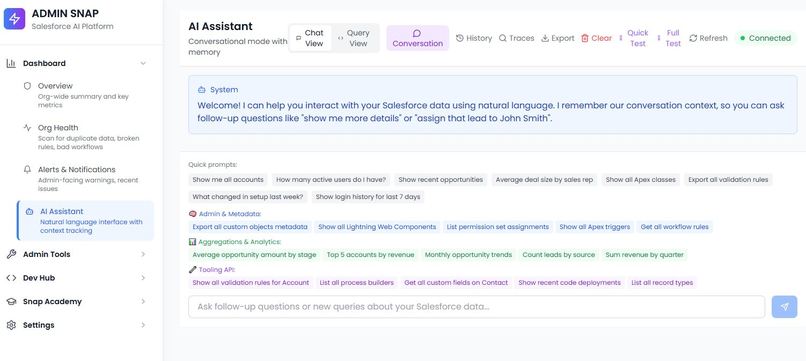This screenshot has width=806, height=361.
Task: Click 'Show all Apex classes' prompt
Action: point(640,180)
